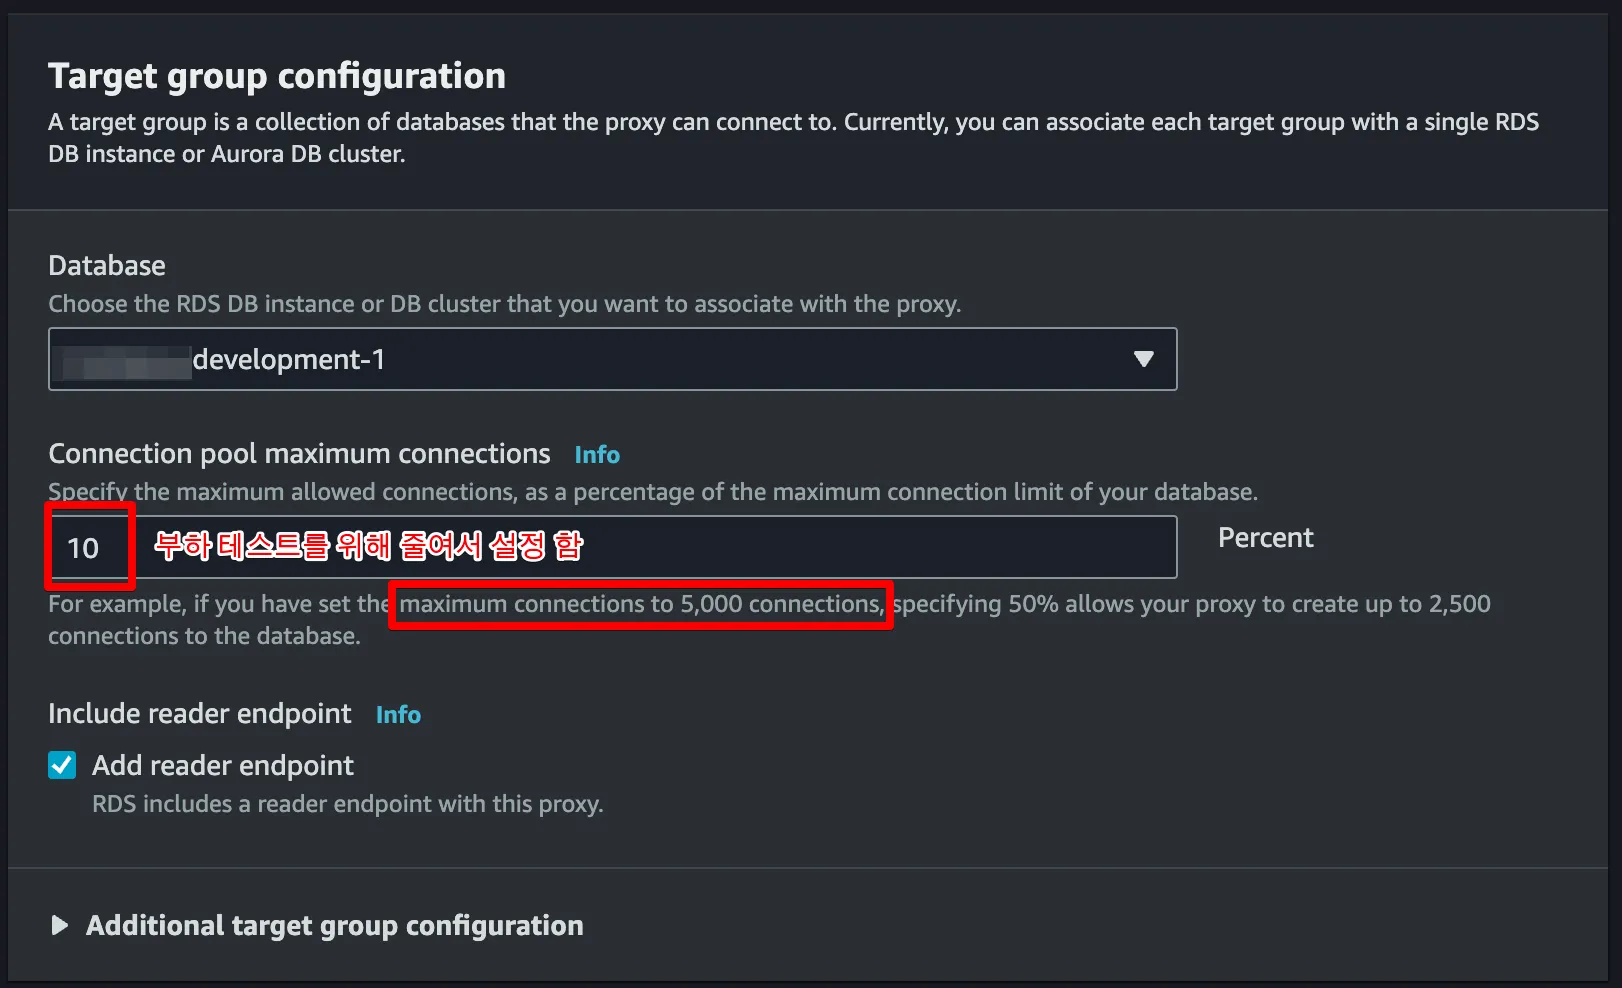Uncheck the Add reader endpoint checkbox
This screenshot has width=1622, height=988.
coord(62,765)
